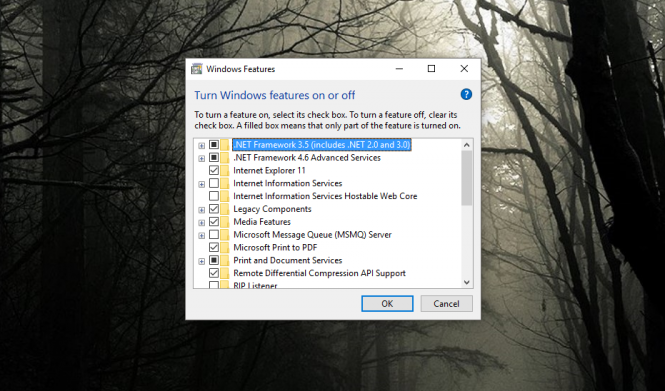Click the Cancel button

point(446,304)
